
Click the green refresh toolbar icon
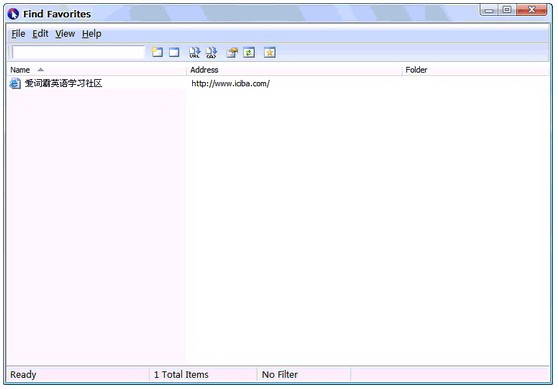pyautogui.click(x=249, y=53)
